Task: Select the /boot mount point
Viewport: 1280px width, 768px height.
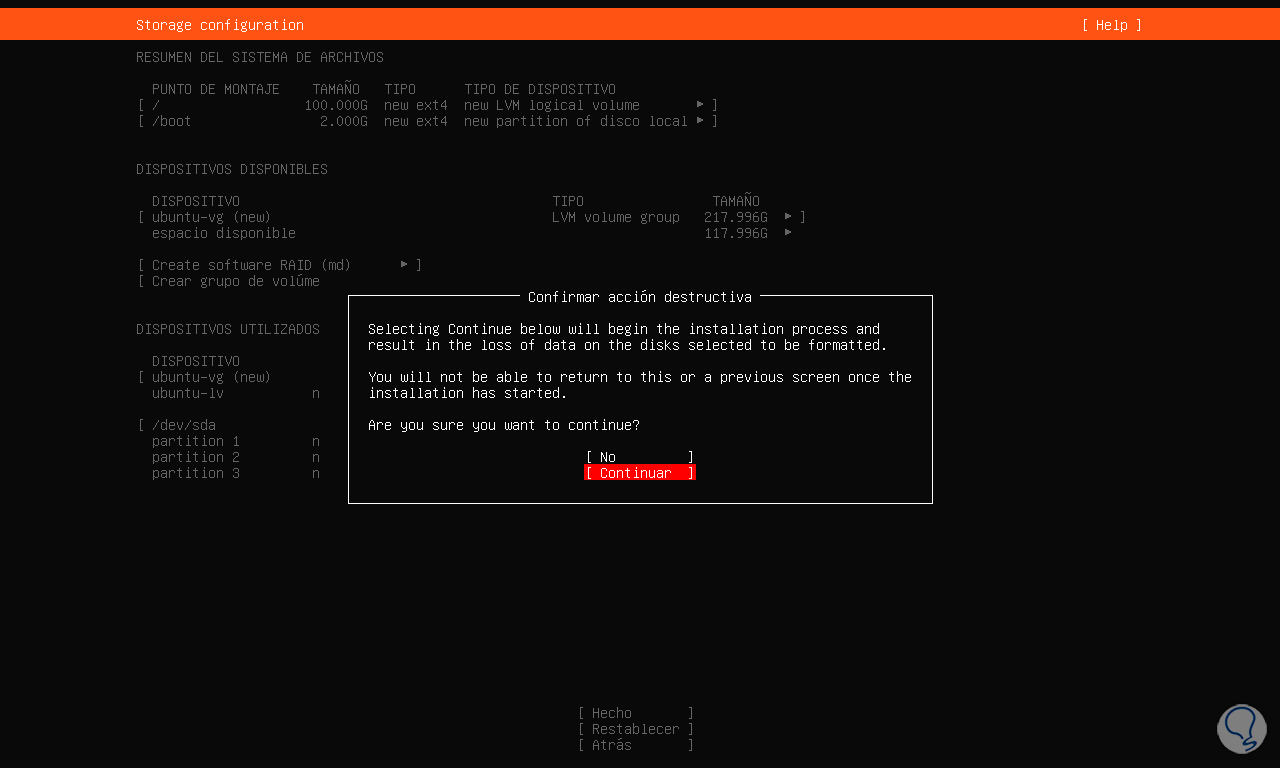Action: click(x=172, y=121)
